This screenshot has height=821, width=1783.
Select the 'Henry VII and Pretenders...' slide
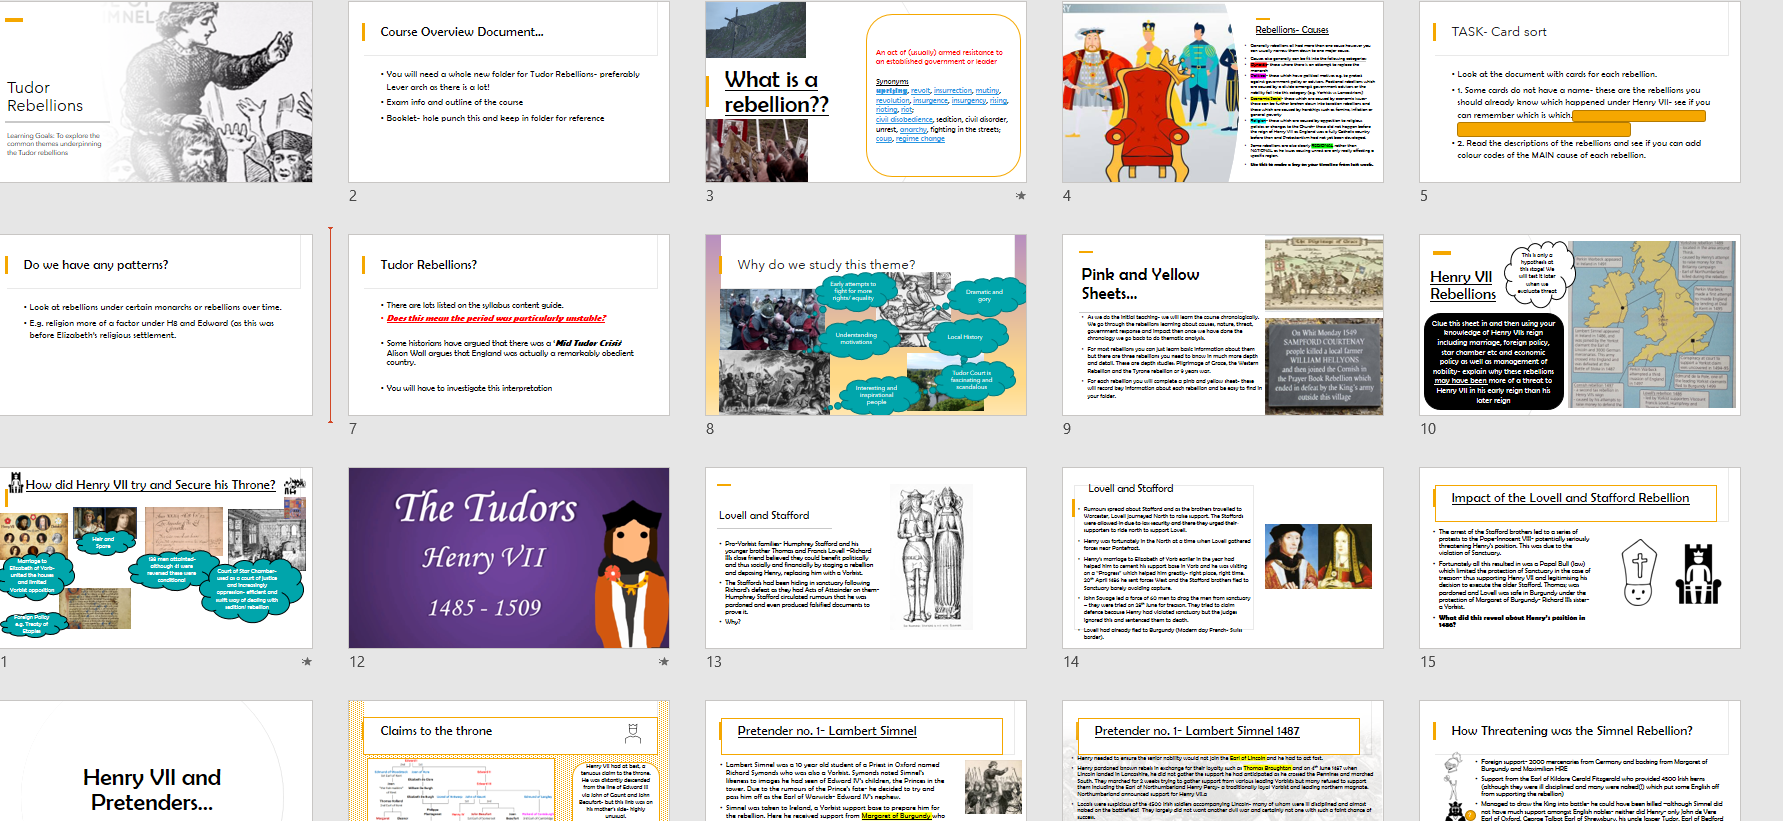(x=156, y=761)
